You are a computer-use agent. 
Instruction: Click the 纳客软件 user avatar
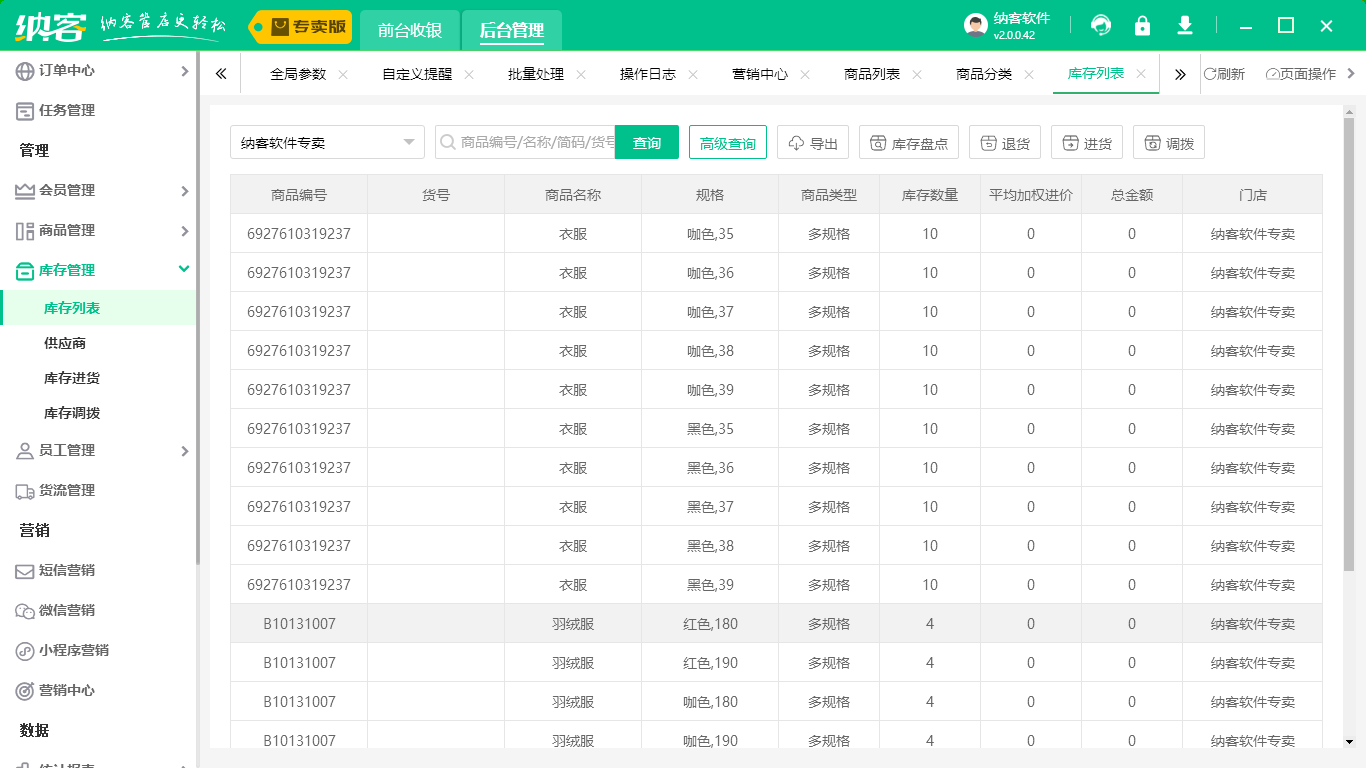pyautogui.click(x=975, y=26)
